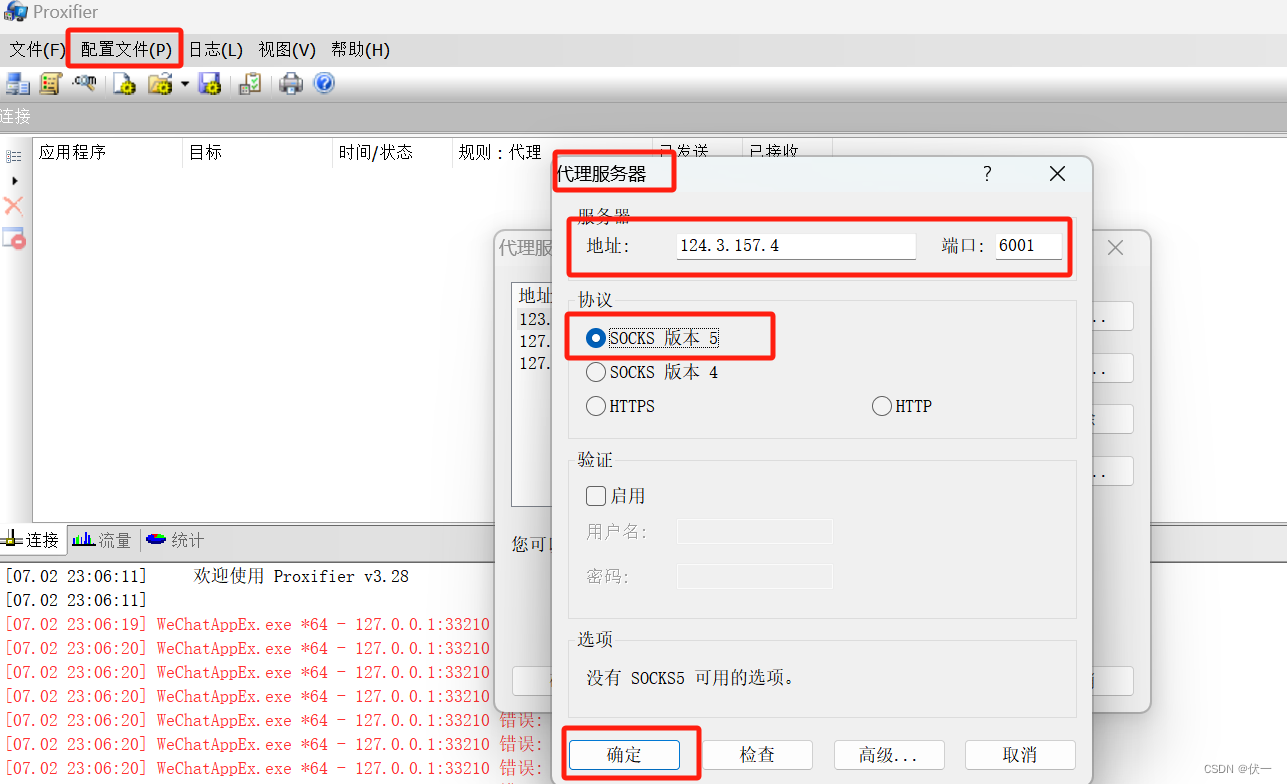
Task: Click the 地址 server address field
Action: tap(796, 246)
